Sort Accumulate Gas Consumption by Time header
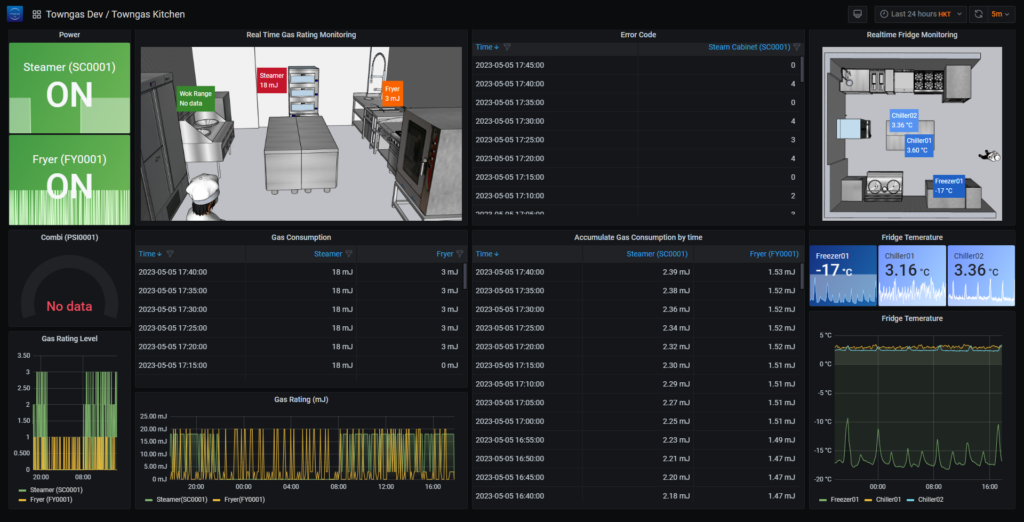Viewport: 1024px width, 522px height. tap(485, 254)
